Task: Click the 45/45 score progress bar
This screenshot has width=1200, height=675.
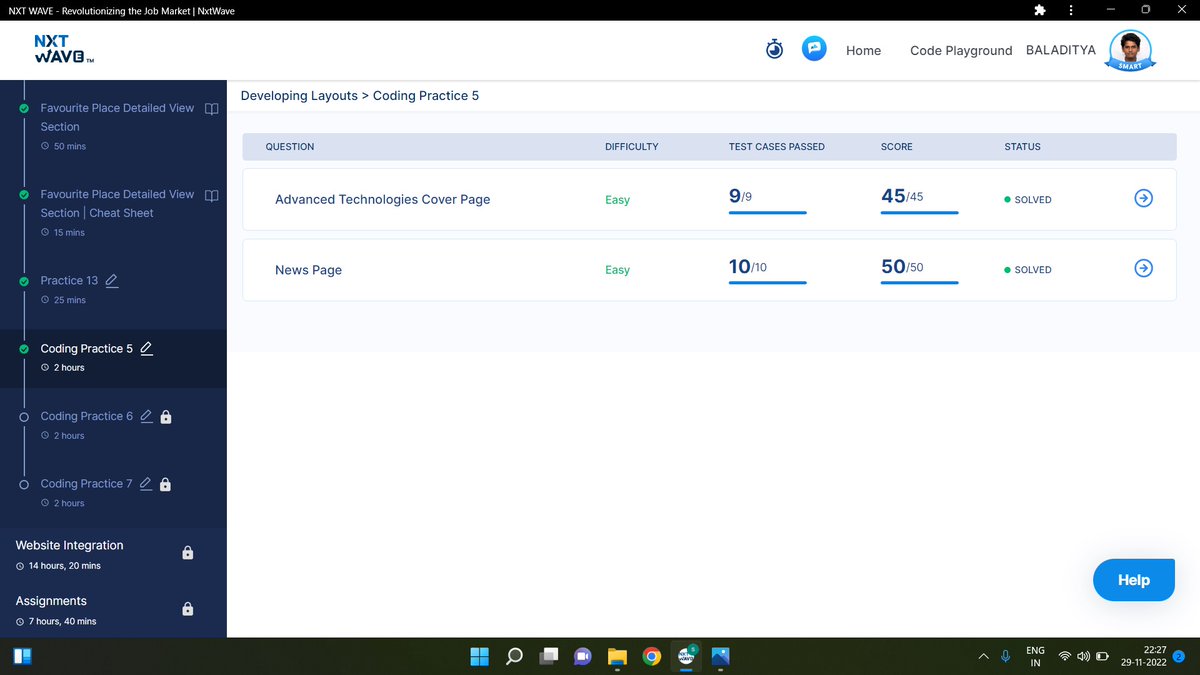Action: [x=919, y=213]
